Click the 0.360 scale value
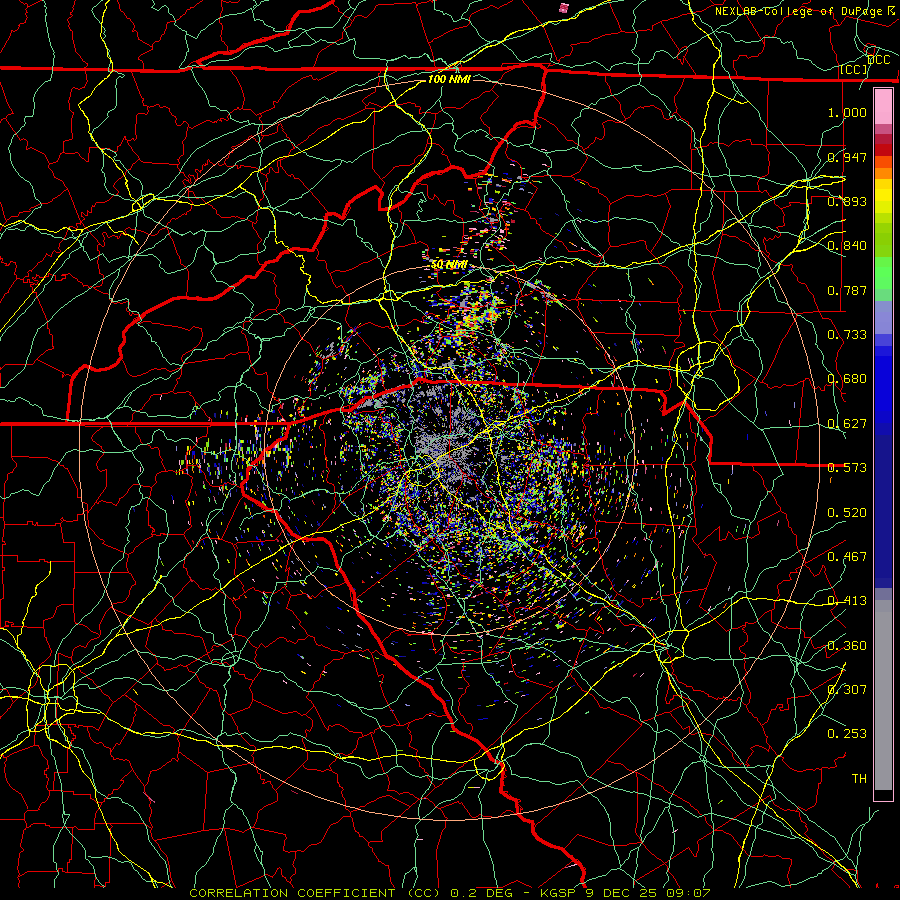Viewport: 900px width, 900px height. (847, 646)
